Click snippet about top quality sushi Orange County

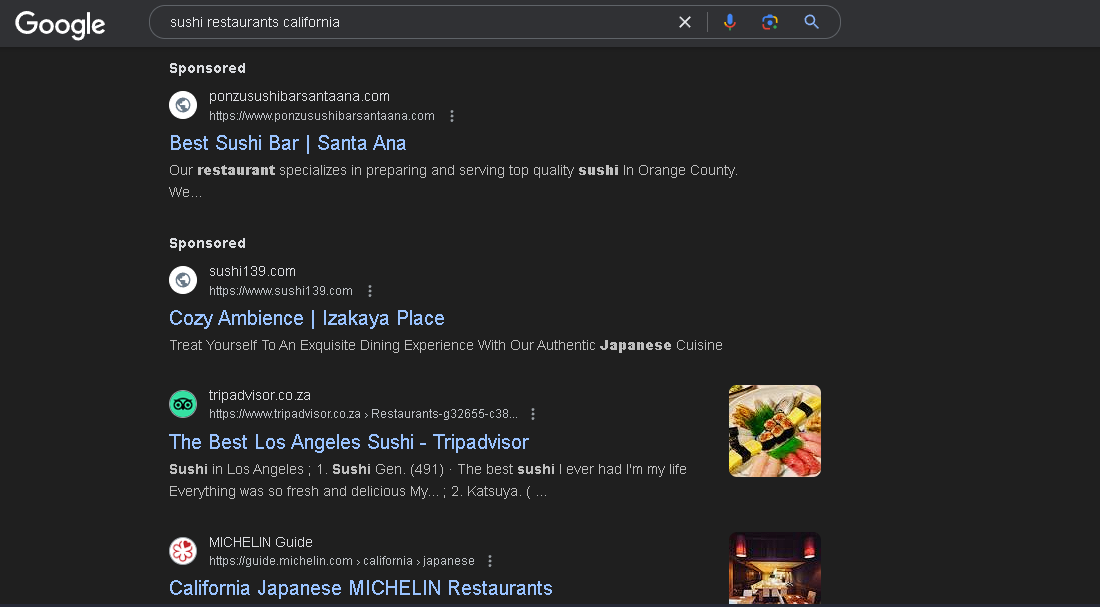click(x=453, y=181)
